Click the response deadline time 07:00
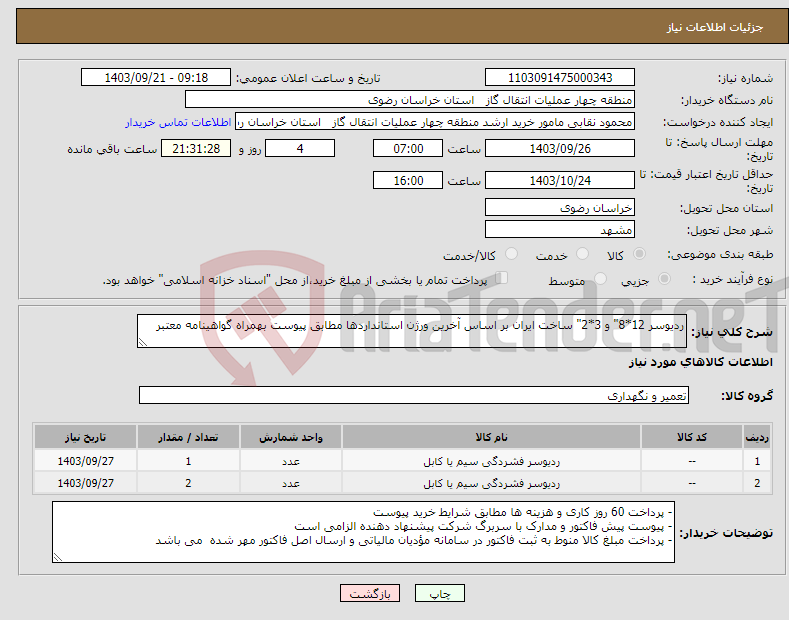 point(408,148)
